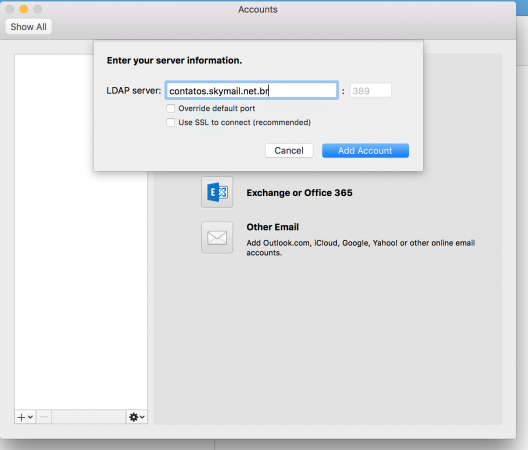Click the Accounts window title bar
This screenshot has width=528, height=450.
coord(258,9)
